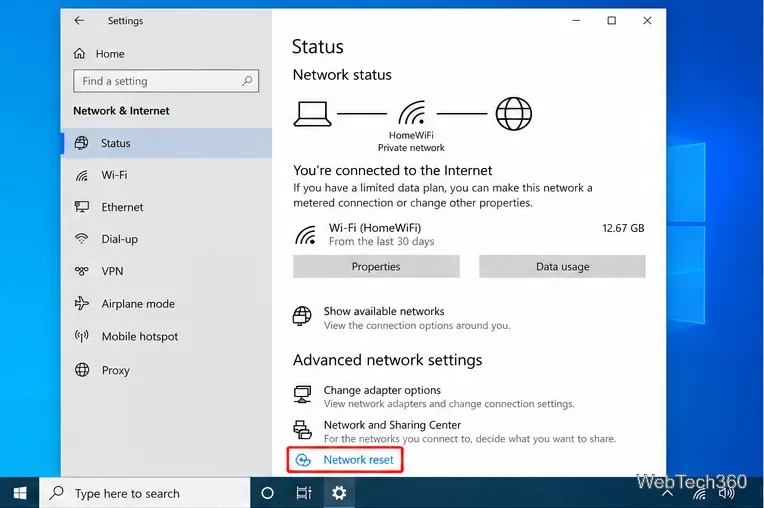Click the Mobile hotspot antenna icon
764x508 pixels.
tap(81, 336)
